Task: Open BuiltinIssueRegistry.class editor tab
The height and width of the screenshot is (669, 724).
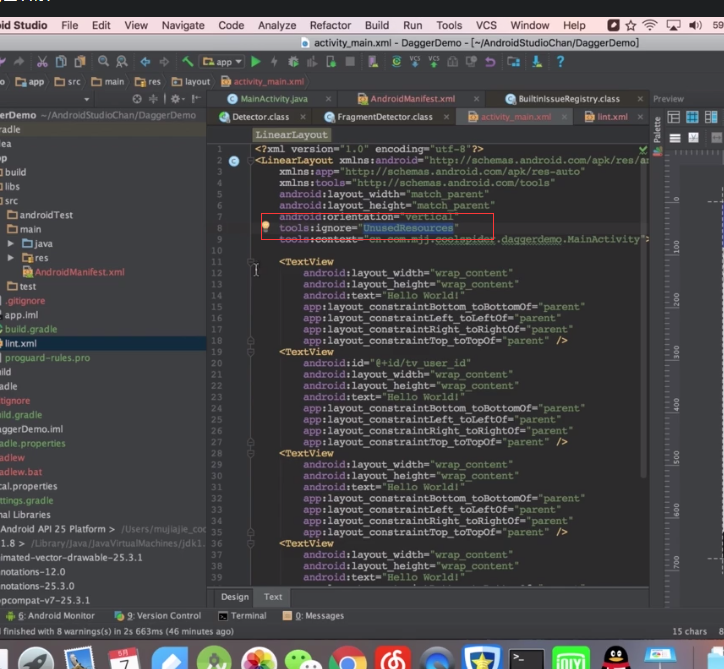Action: coord(568,99)
